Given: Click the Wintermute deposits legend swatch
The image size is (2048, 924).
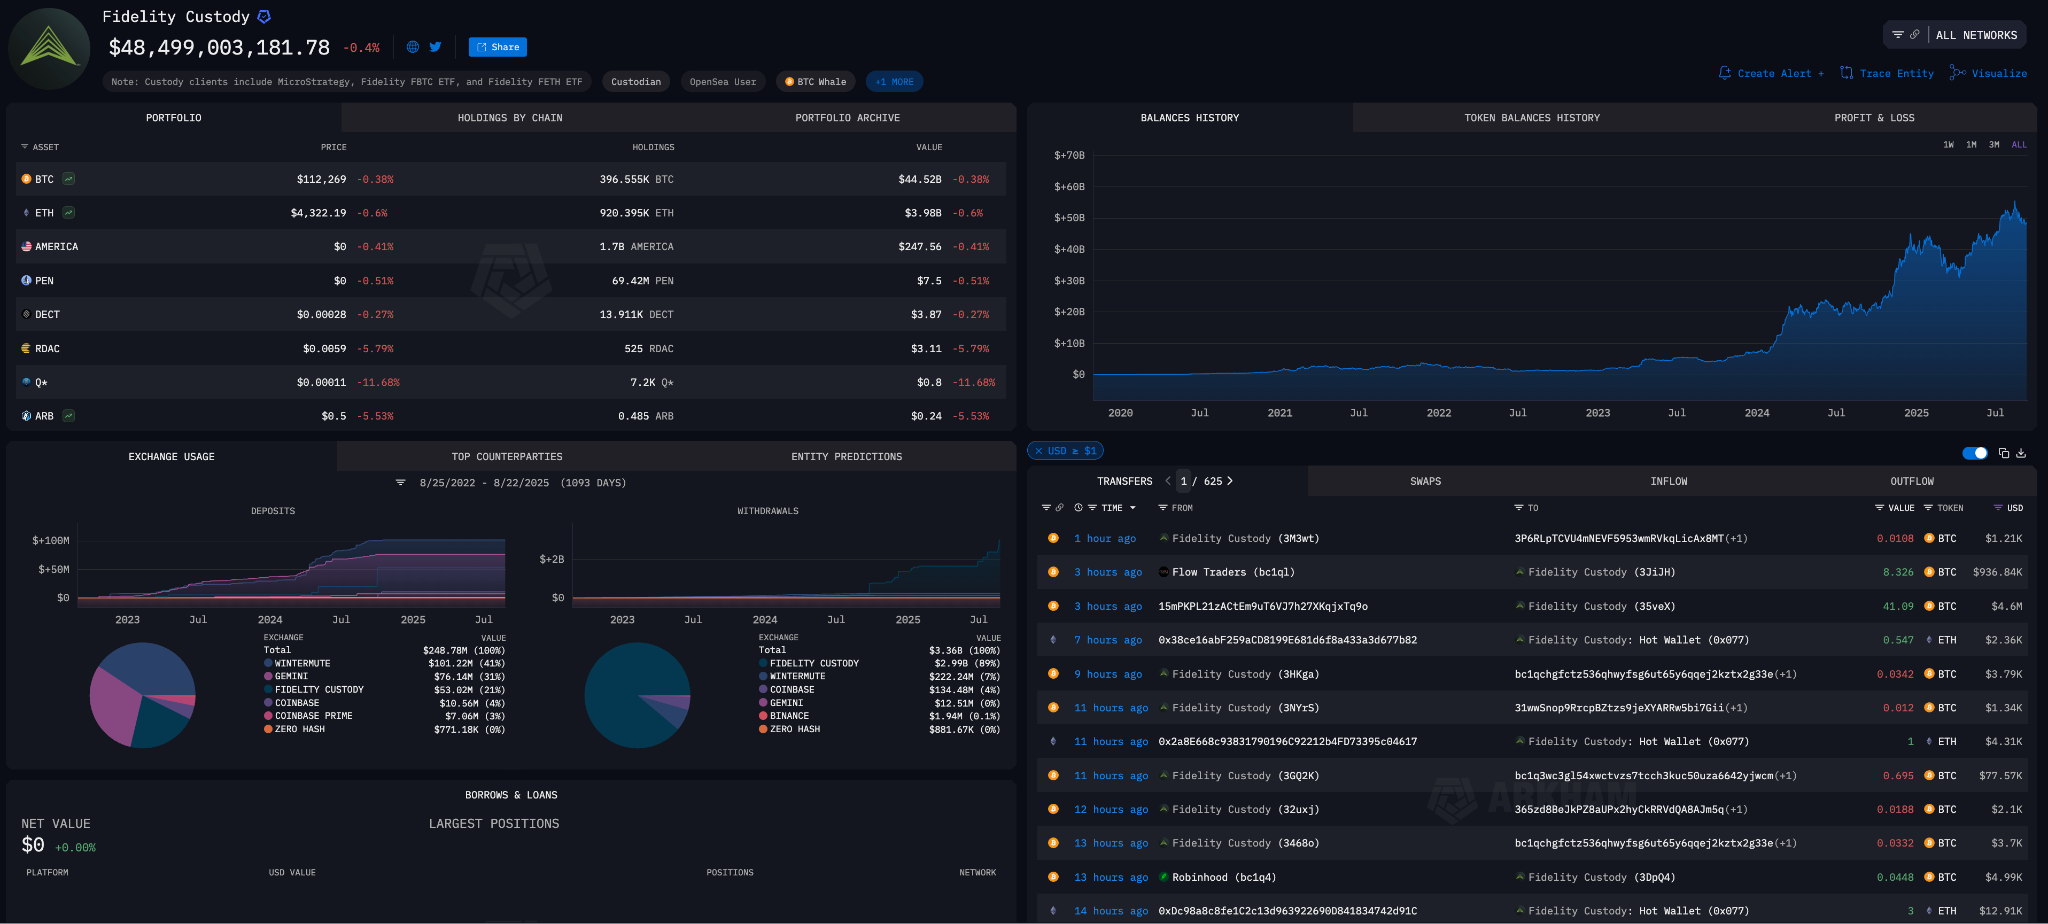Looking at the screenshot, I should (x=268, y=663).
